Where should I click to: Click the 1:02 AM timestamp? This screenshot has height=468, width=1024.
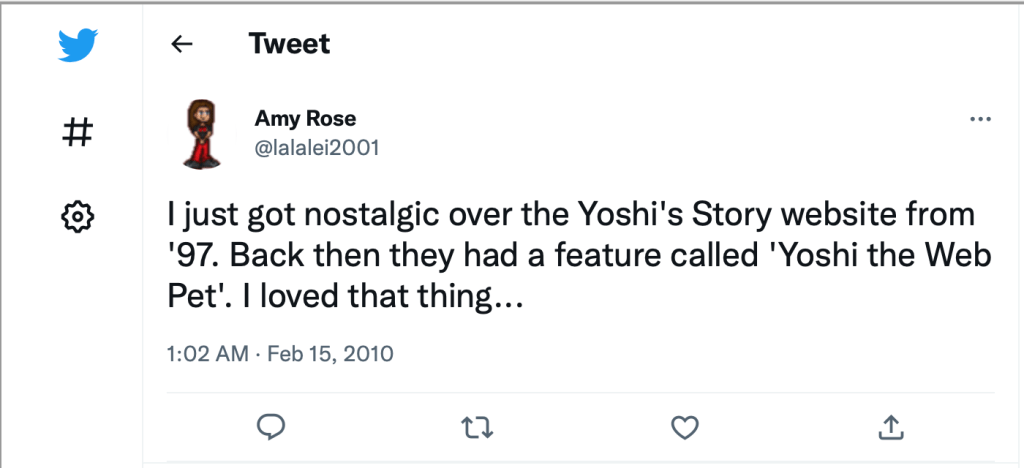[x=205, y=353]
